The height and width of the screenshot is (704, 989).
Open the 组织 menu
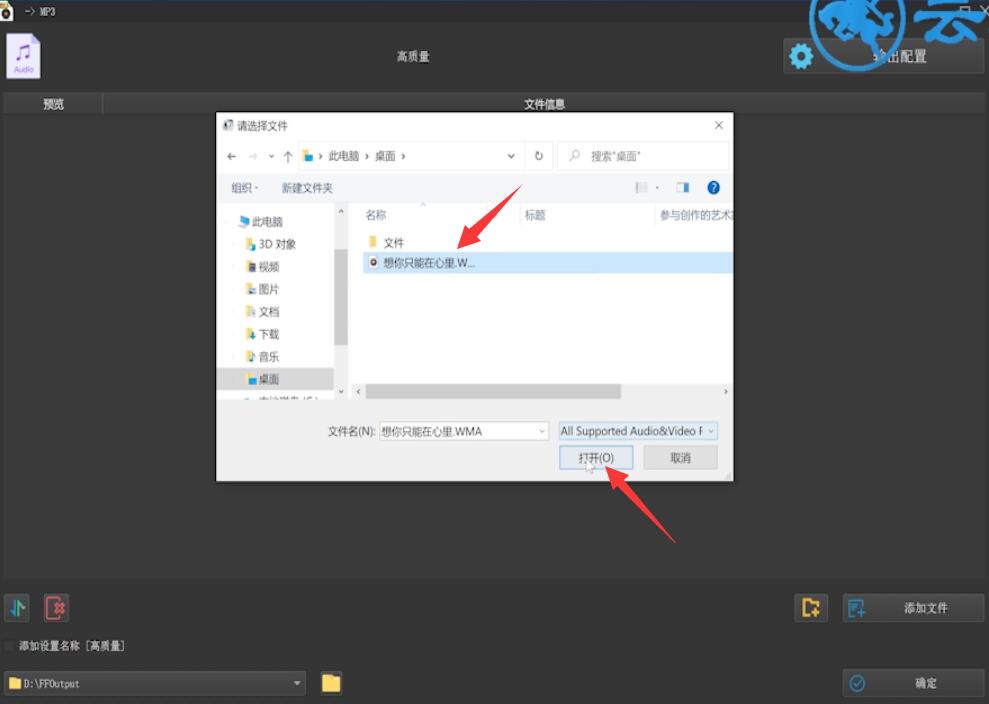pos(245,188)
